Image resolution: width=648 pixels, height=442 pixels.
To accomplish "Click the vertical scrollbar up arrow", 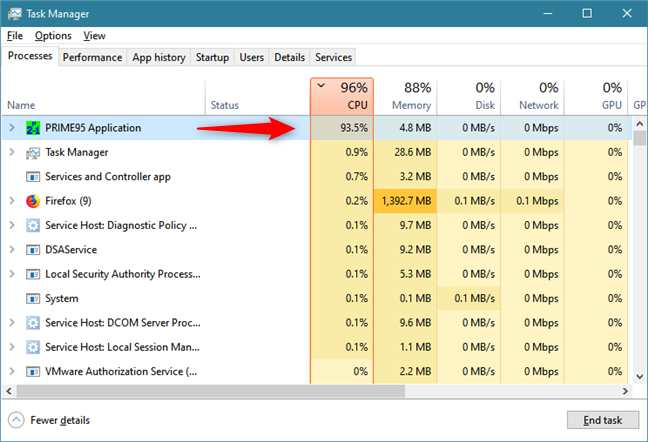I will pyautogui.click(x=639, y=124).
